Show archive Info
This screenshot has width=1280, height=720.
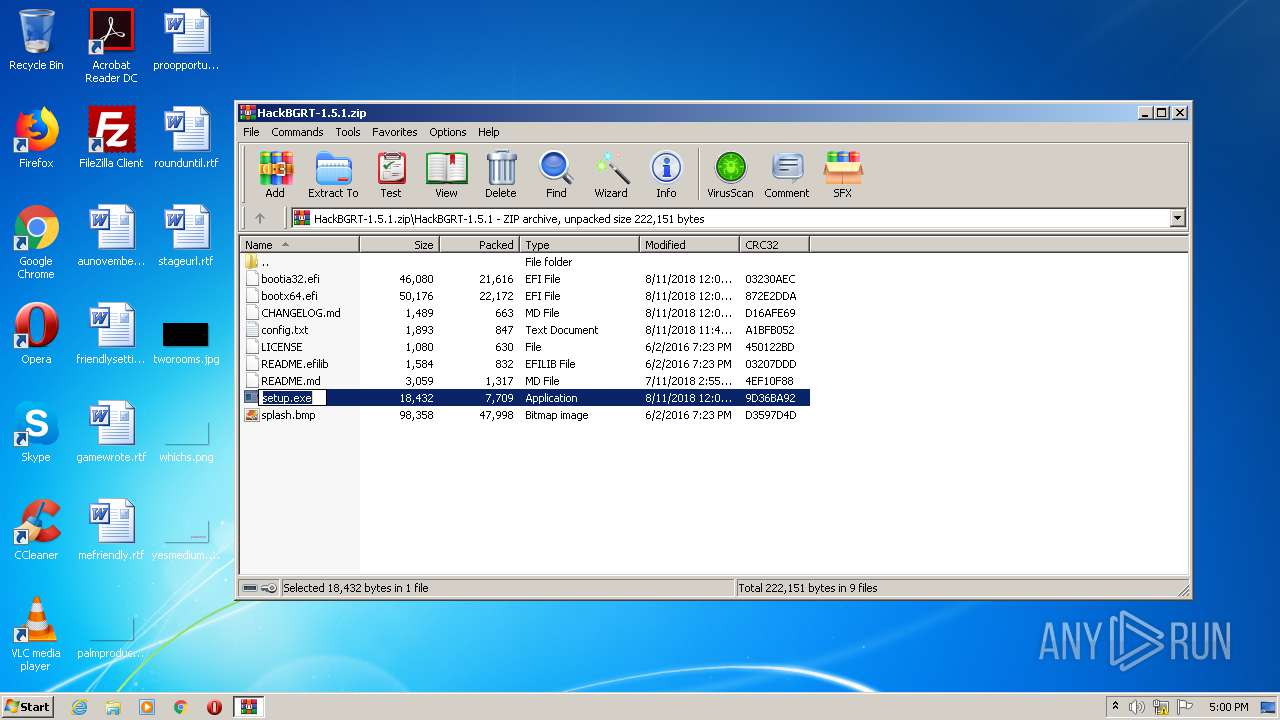(666, 175)
